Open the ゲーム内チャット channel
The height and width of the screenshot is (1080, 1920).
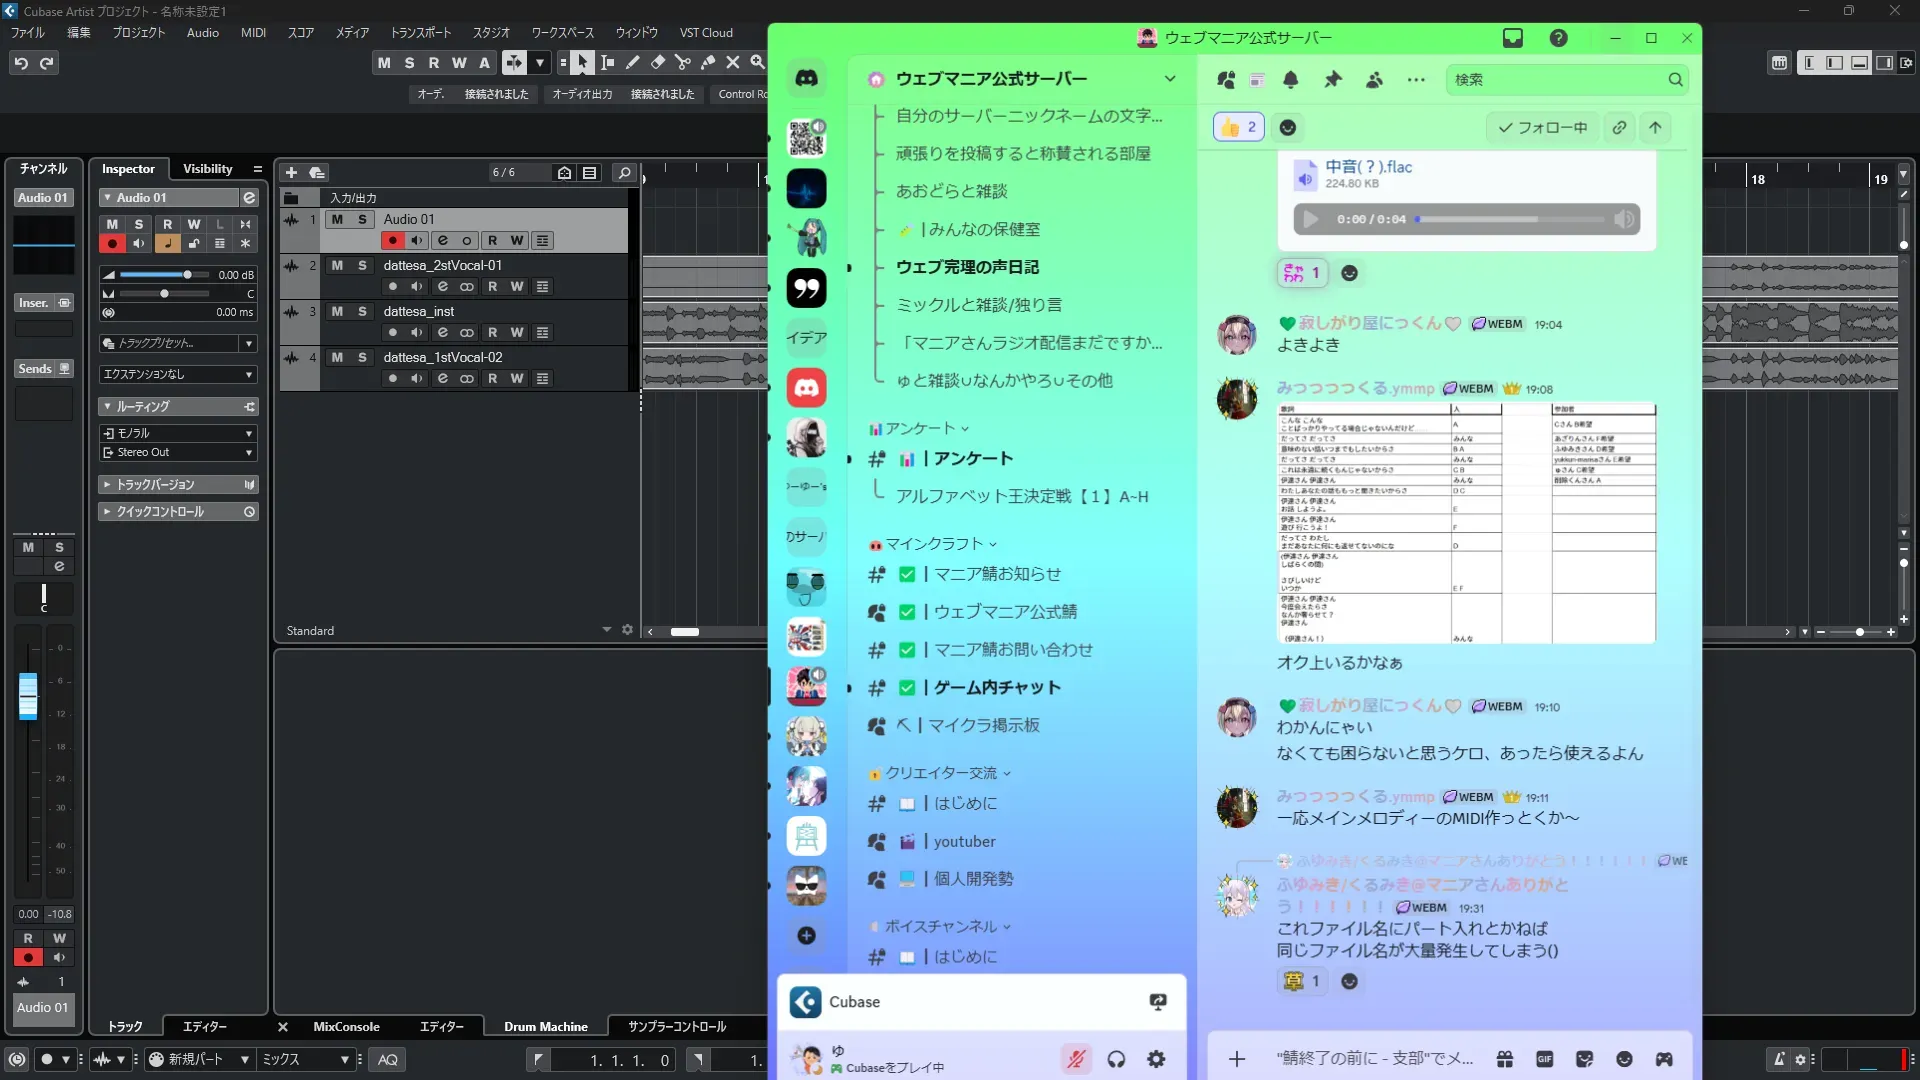(996, 688)
